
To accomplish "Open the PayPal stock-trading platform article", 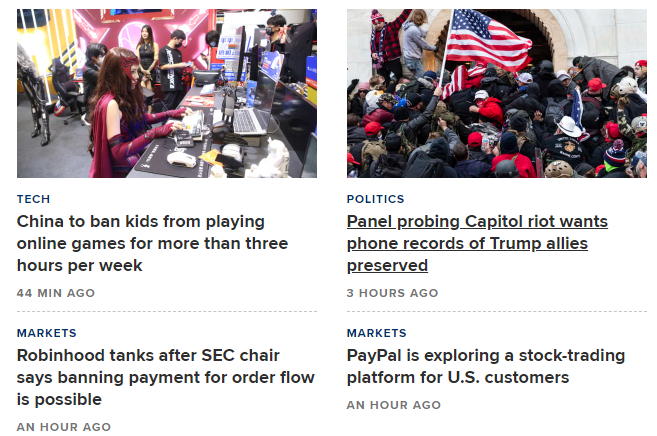I will [x=485, y=366].
